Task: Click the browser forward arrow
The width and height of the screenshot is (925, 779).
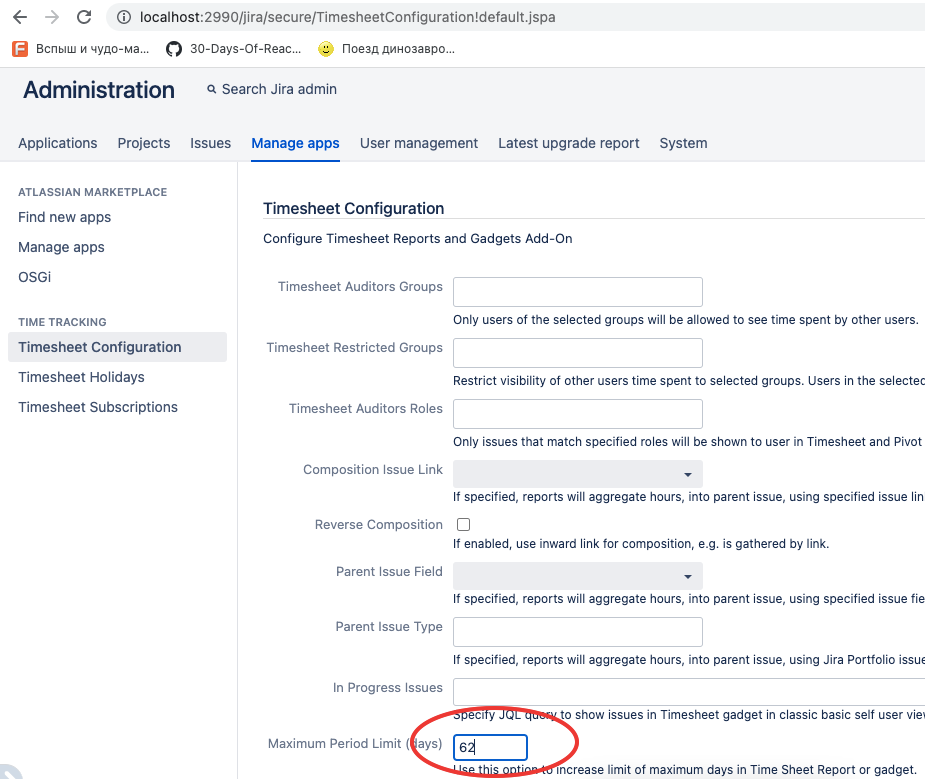Action: (x=52, y=17)
